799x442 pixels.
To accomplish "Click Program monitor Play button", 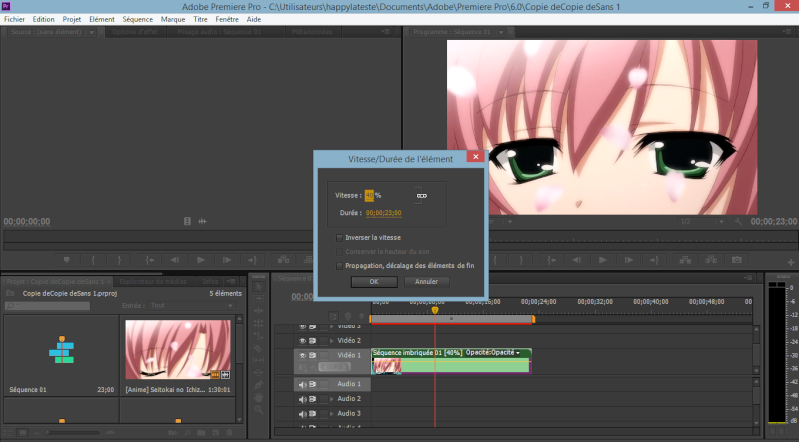I will coord(602,260).
